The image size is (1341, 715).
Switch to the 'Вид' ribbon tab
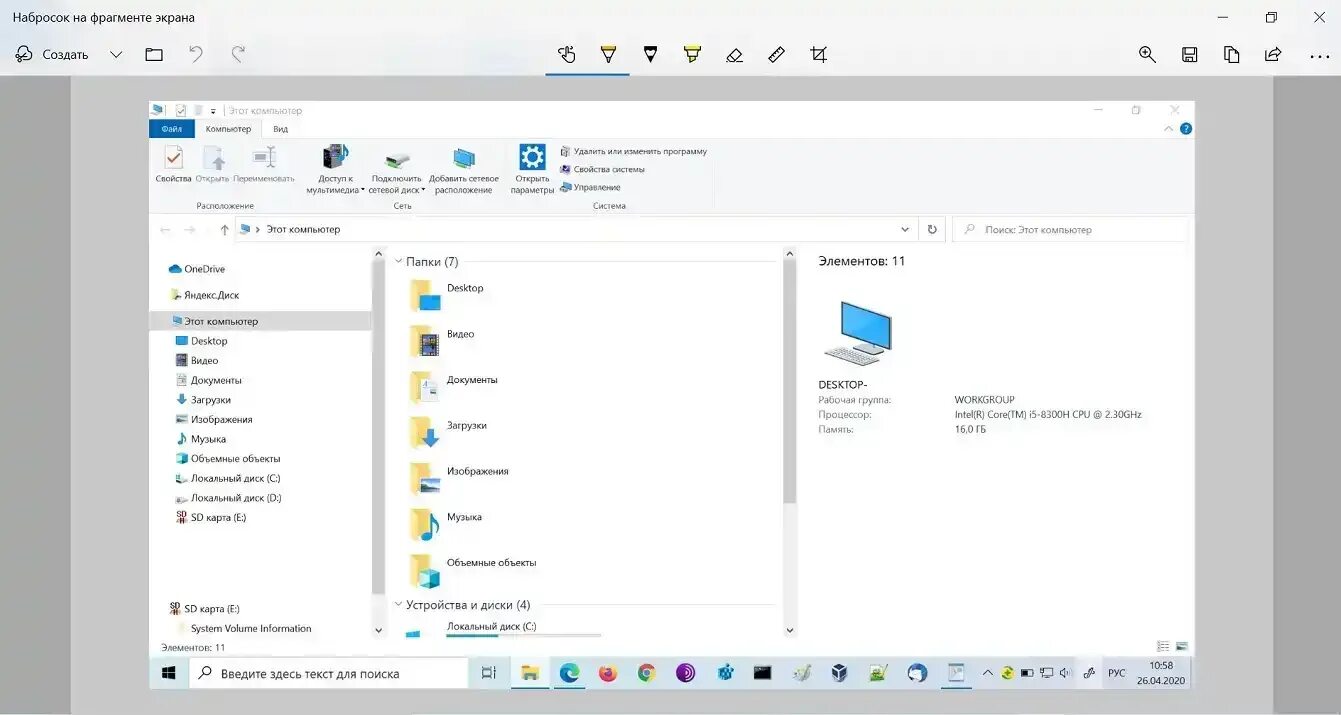280,128
